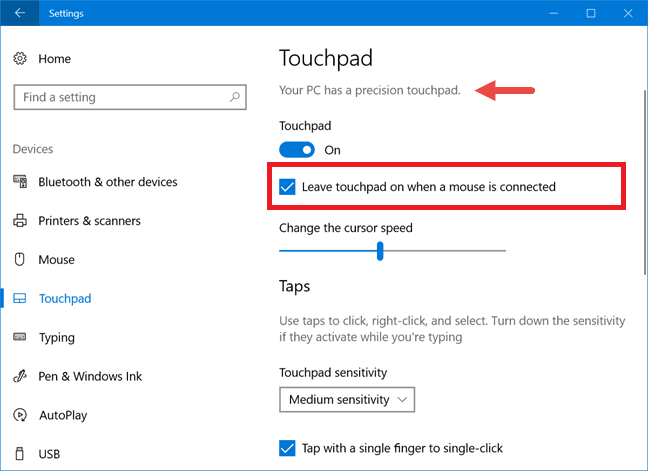
Task: Click the Bluetooth & other devices icon
Action: pyautogui.click(x=20, y=182)
